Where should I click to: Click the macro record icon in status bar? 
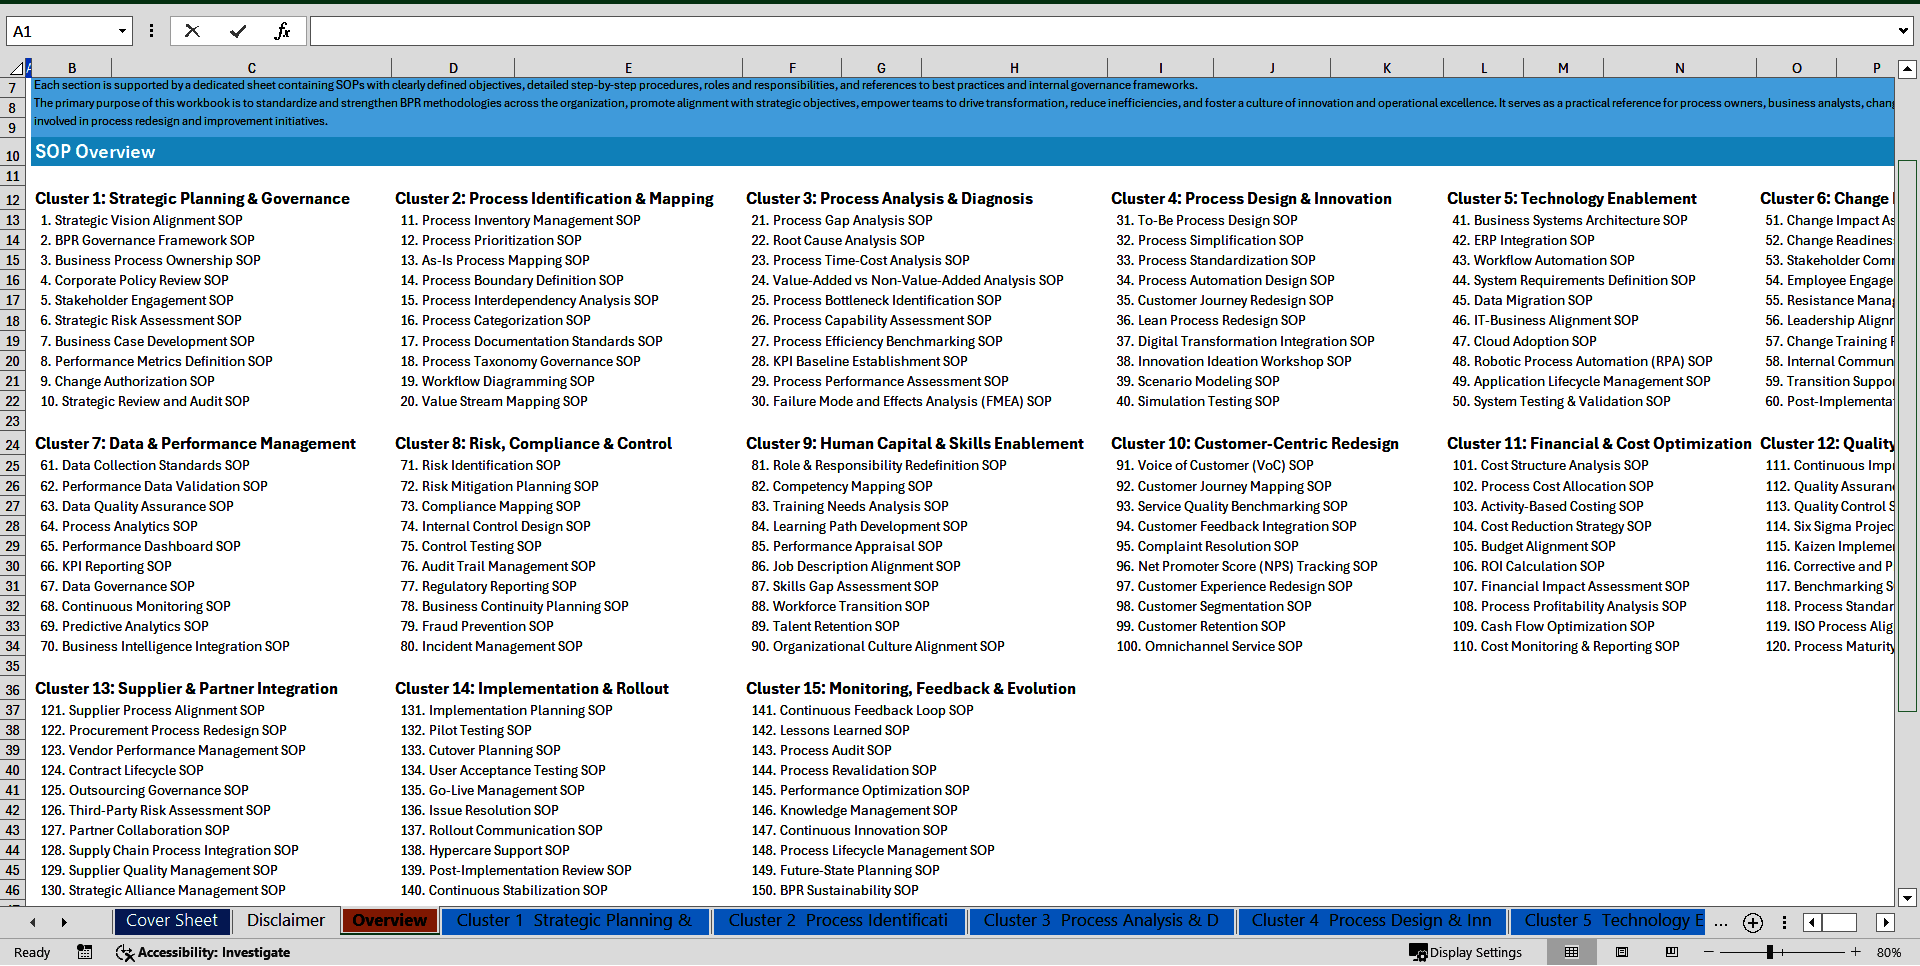click(x=85, y=952)
